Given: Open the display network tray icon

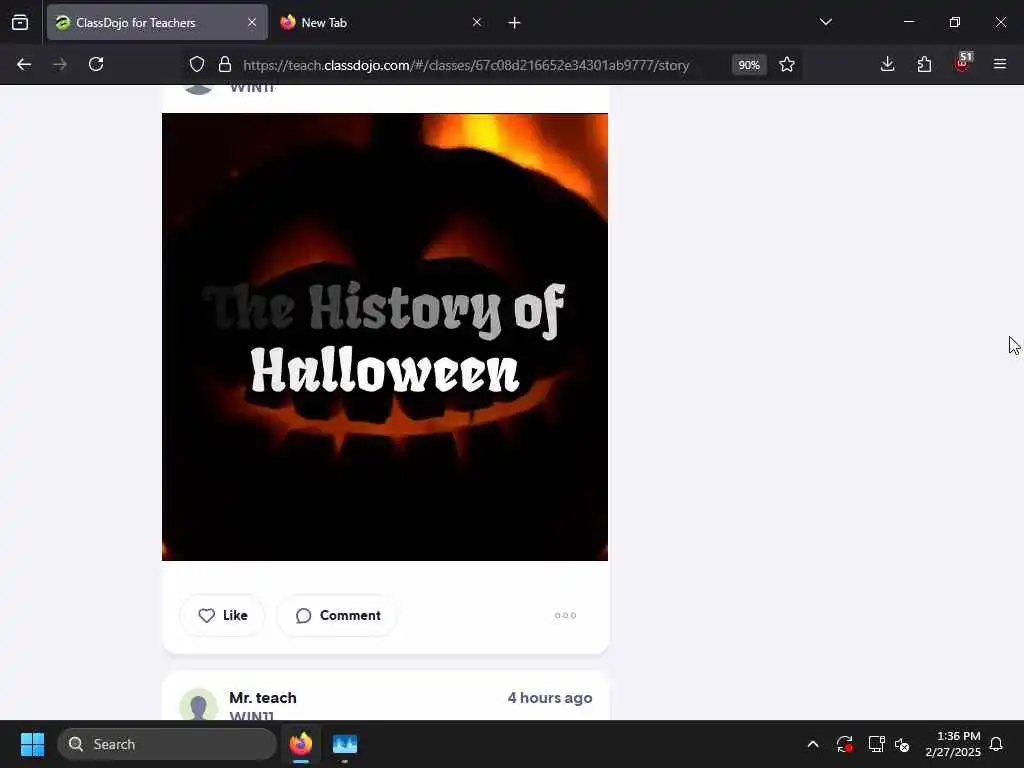Looking at the screenshot, I should (x=876, y=744).
